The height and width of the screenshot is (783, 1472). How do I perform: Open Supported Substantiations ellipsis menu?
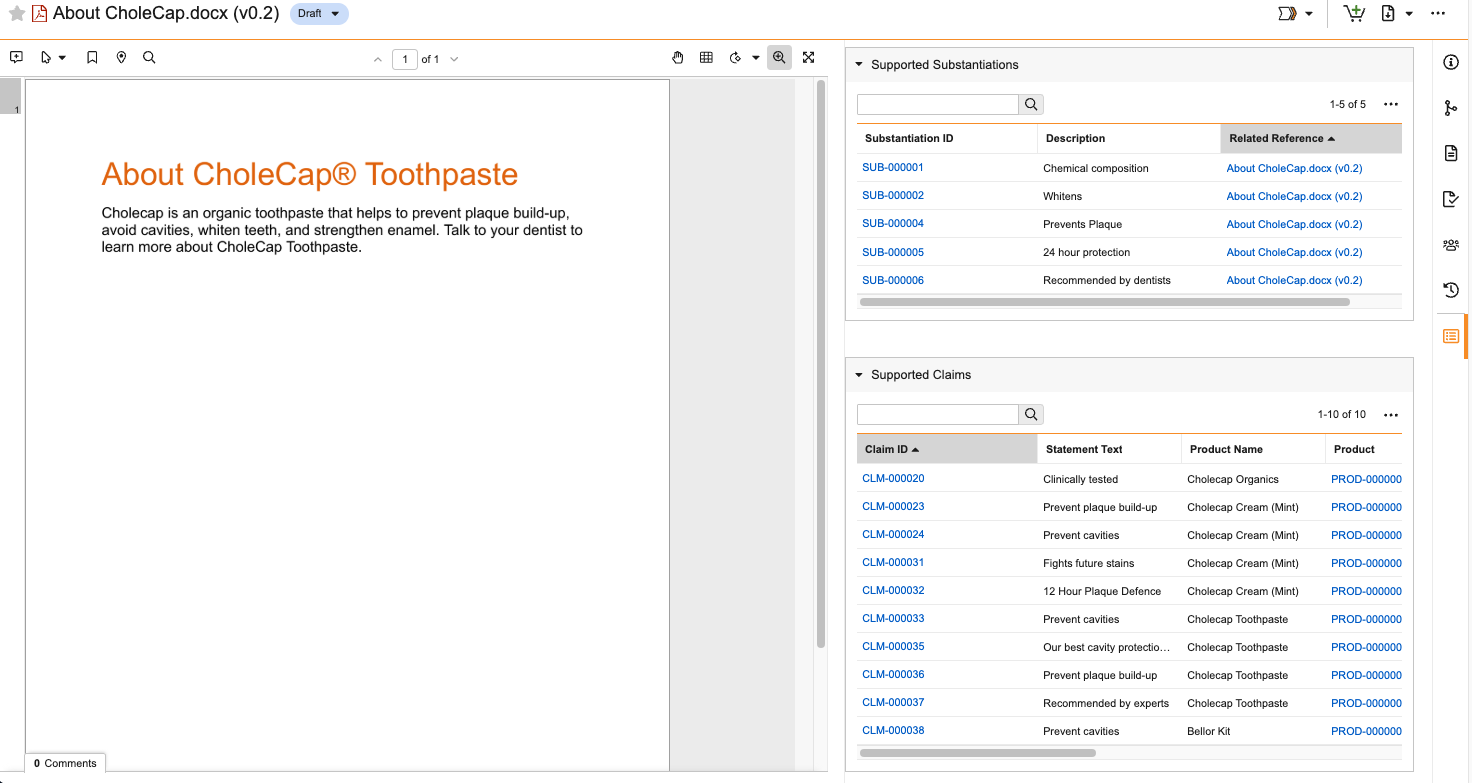[1391, 104]
